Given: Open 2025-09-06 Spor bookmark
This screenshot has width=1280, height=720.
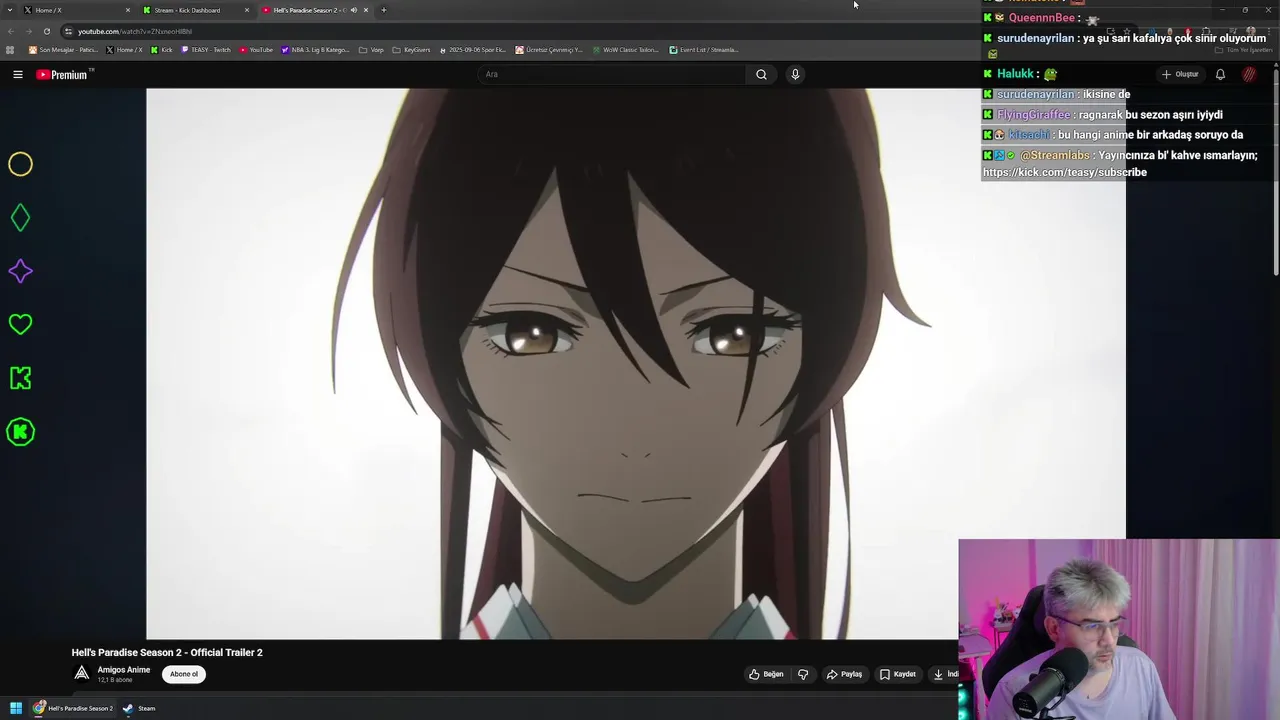Looking at the screenshot, I should tap(473, 50).
